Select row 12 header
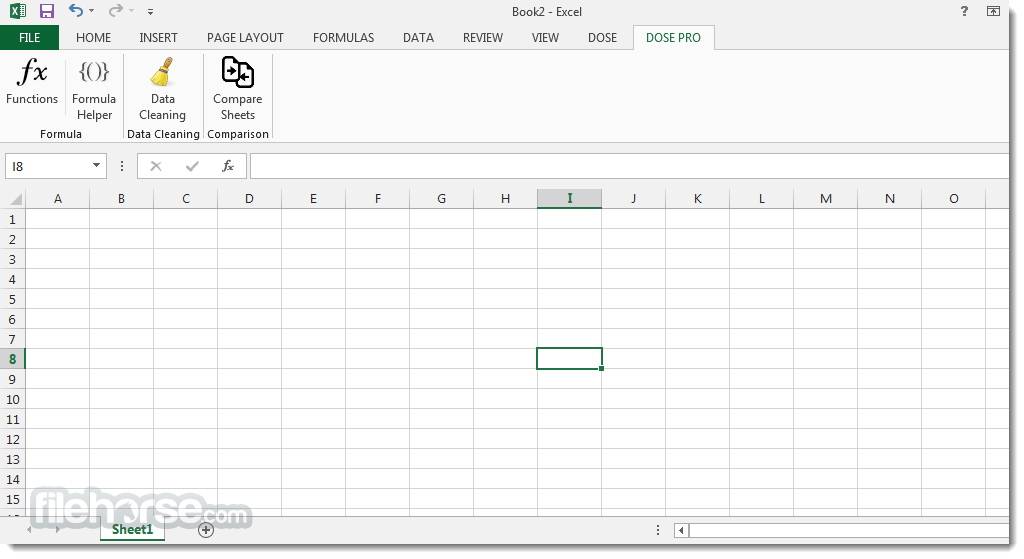The image size is (1024, 559). (x=12, y=439)
